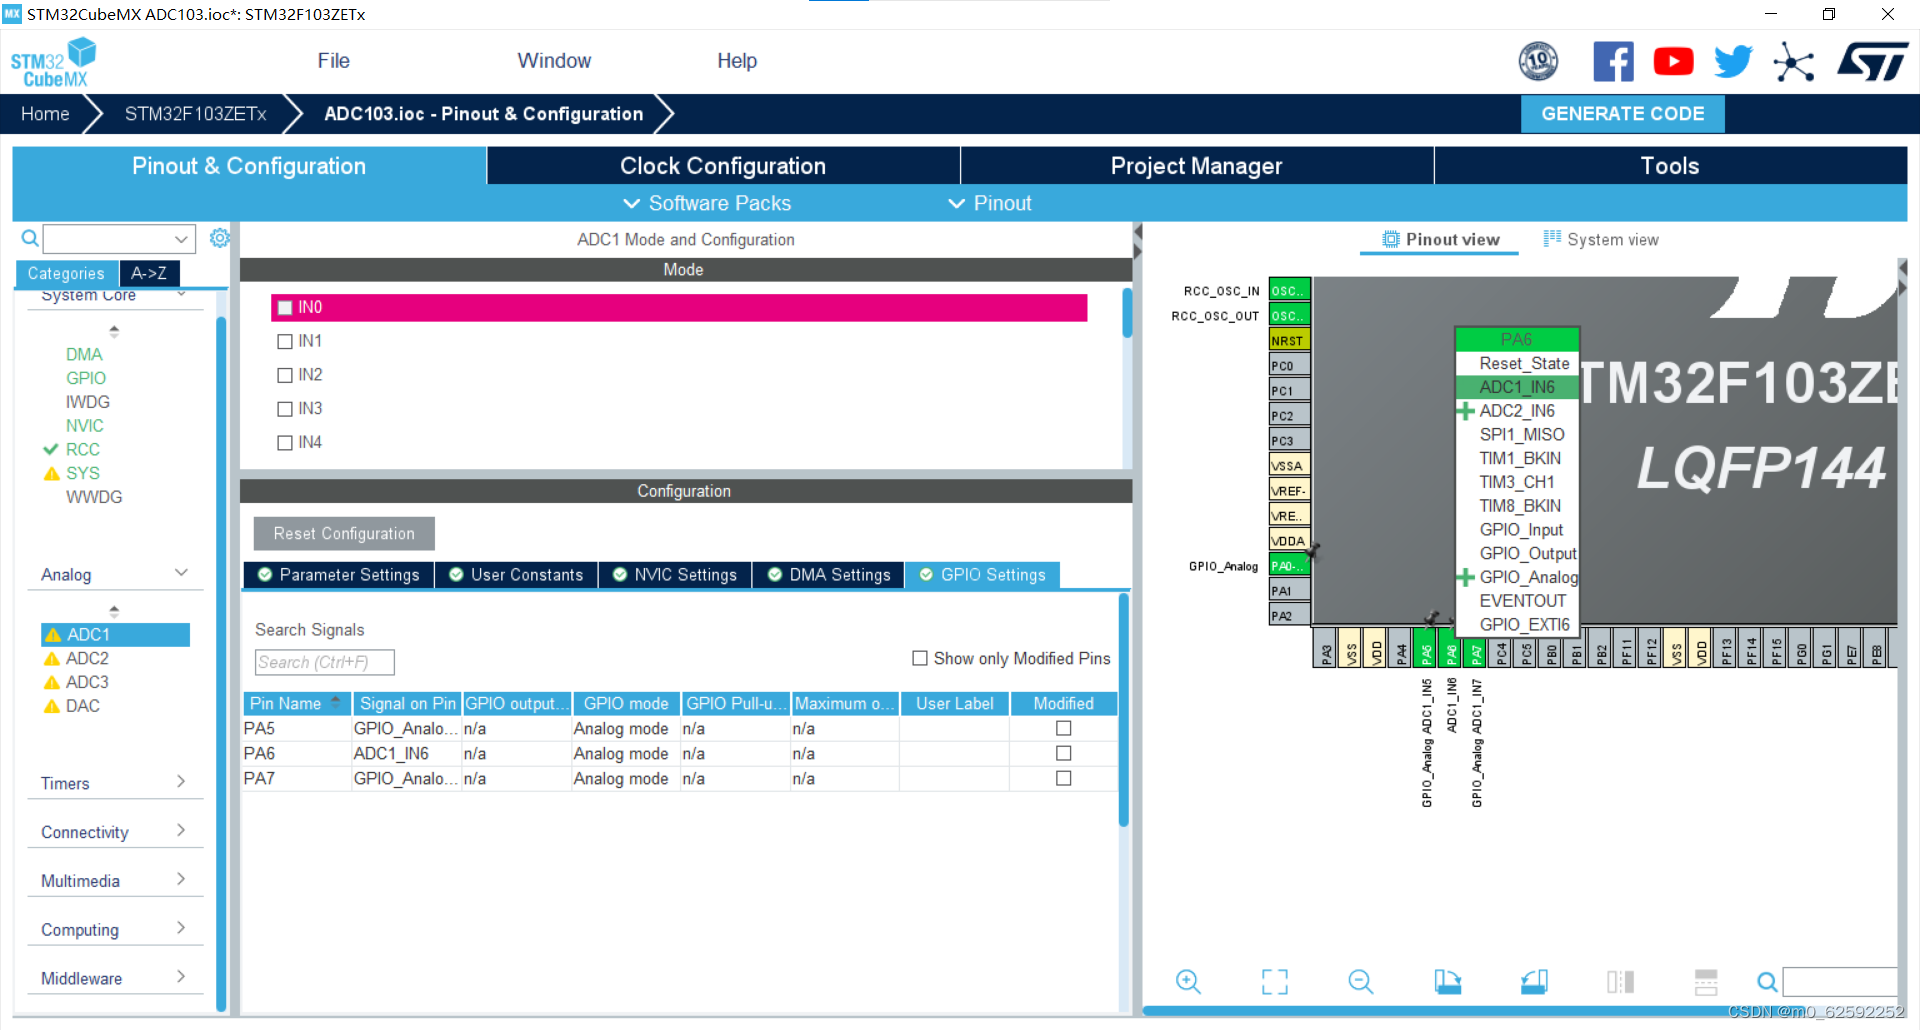Screen dimensions: 1920x1030
Task: Open the Facebook icon link
Action: point(1613,62)
